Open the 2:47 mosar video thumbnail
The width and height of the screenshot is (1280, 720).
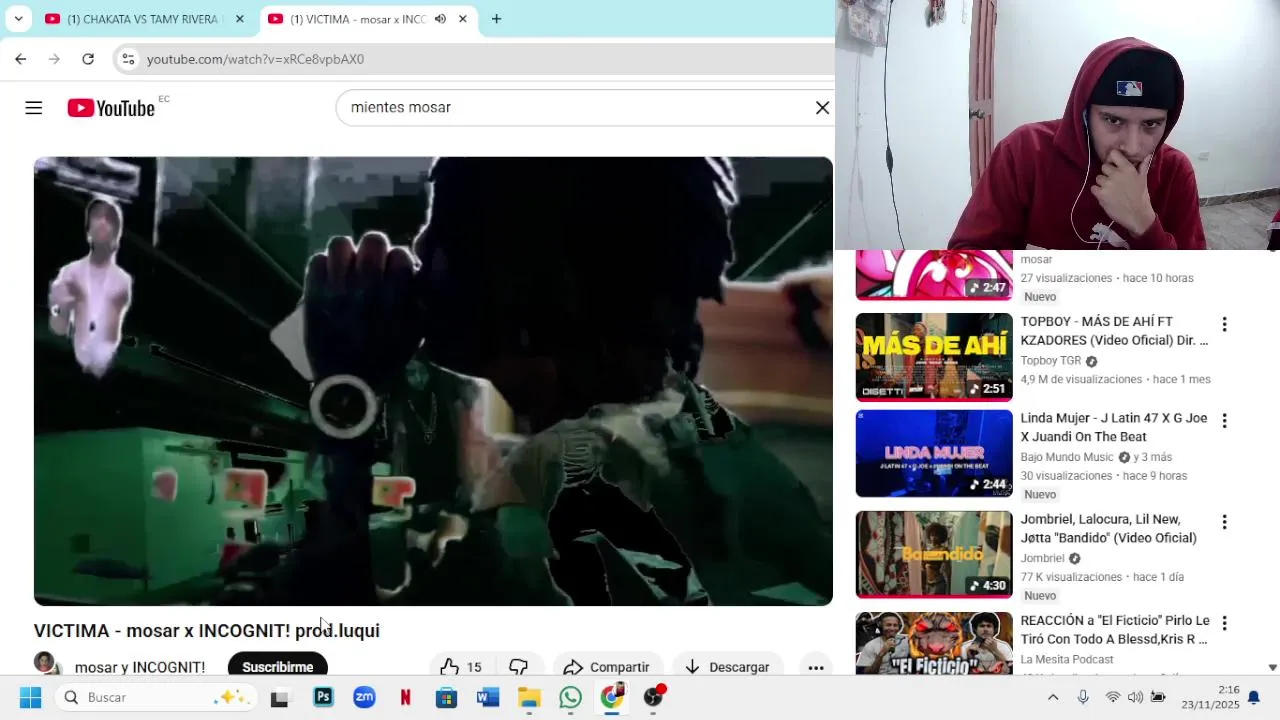[934, 275]
